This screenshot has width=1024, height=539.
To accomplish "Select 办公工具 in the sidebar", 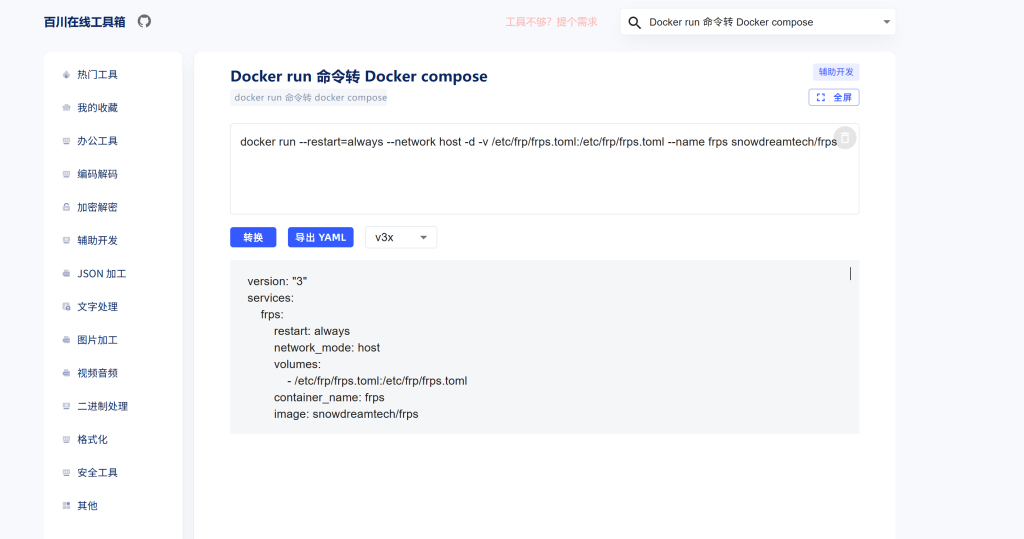I will point(97,141).
